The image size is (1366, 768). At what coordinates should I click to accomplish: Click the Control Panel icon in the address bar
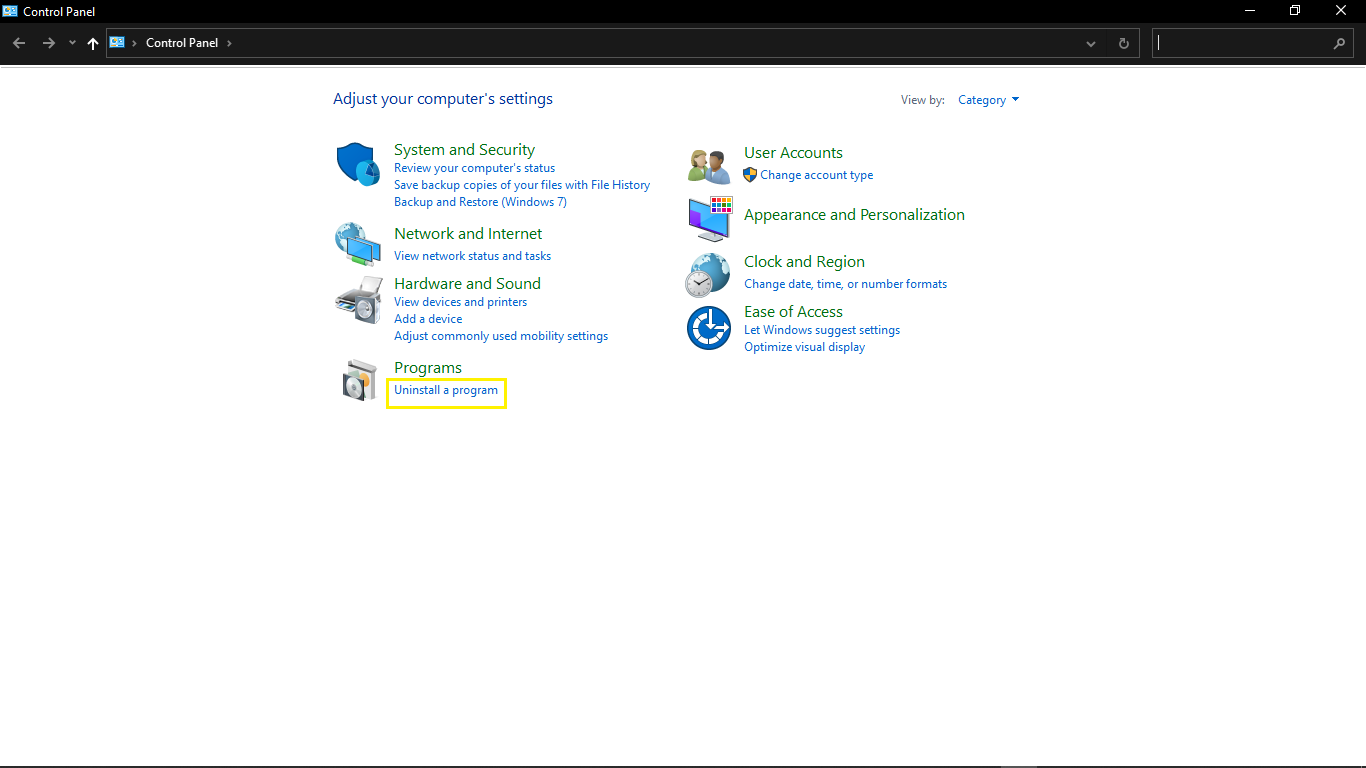pyautogui.click(x=117, y=42)
